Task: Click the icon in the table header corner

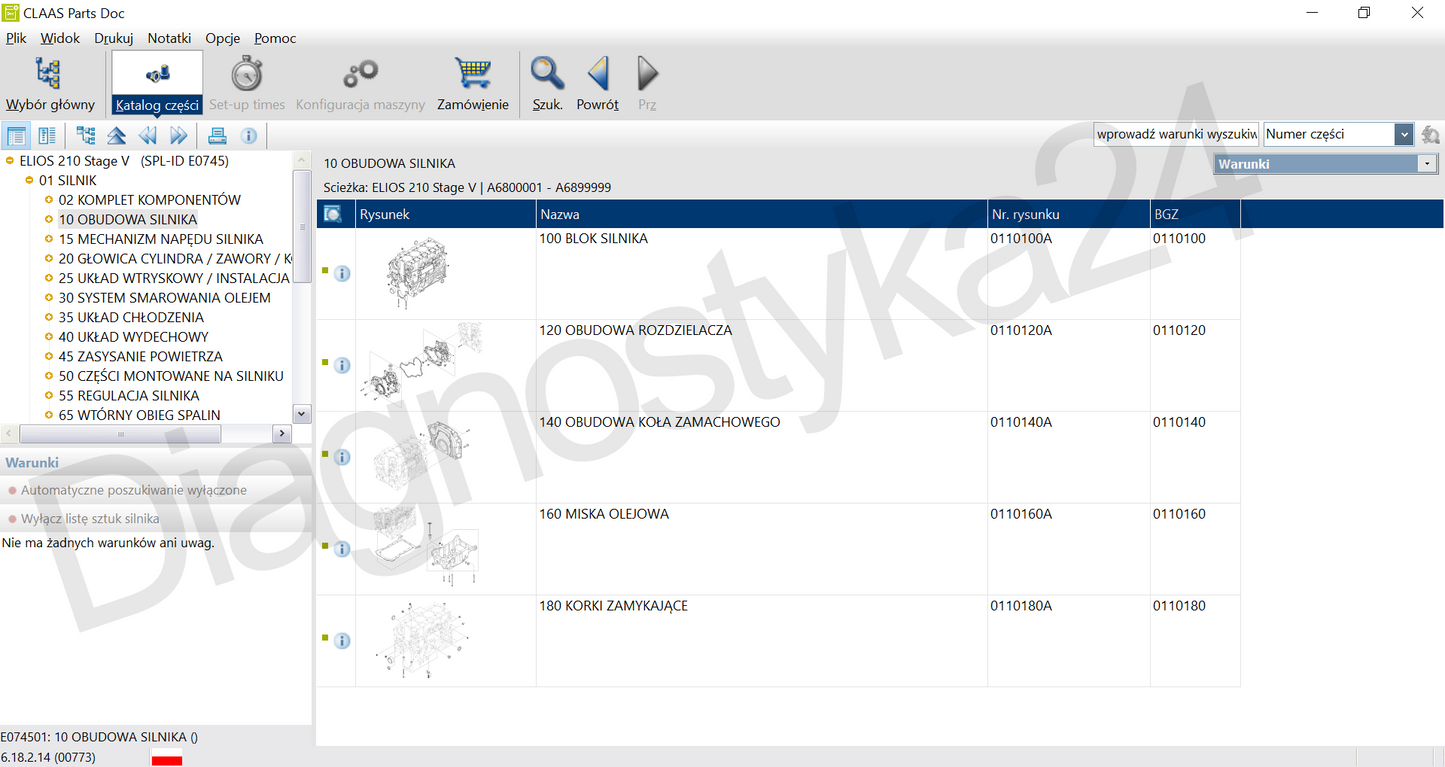Action: point(334,214)
